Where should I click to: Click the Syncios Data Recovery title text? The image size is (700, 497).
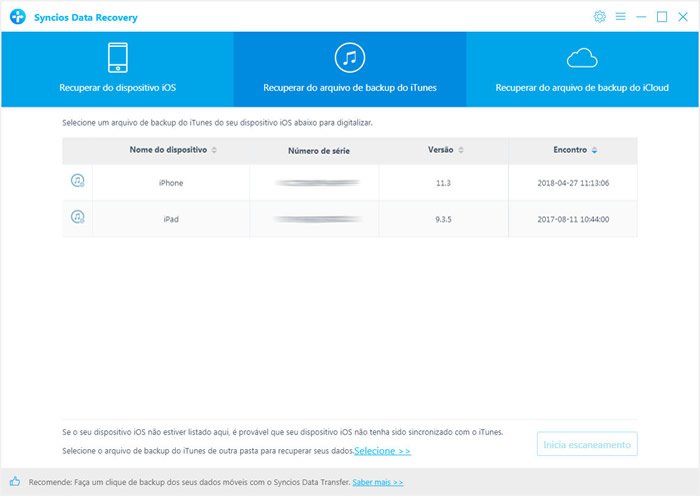[86, 18]
